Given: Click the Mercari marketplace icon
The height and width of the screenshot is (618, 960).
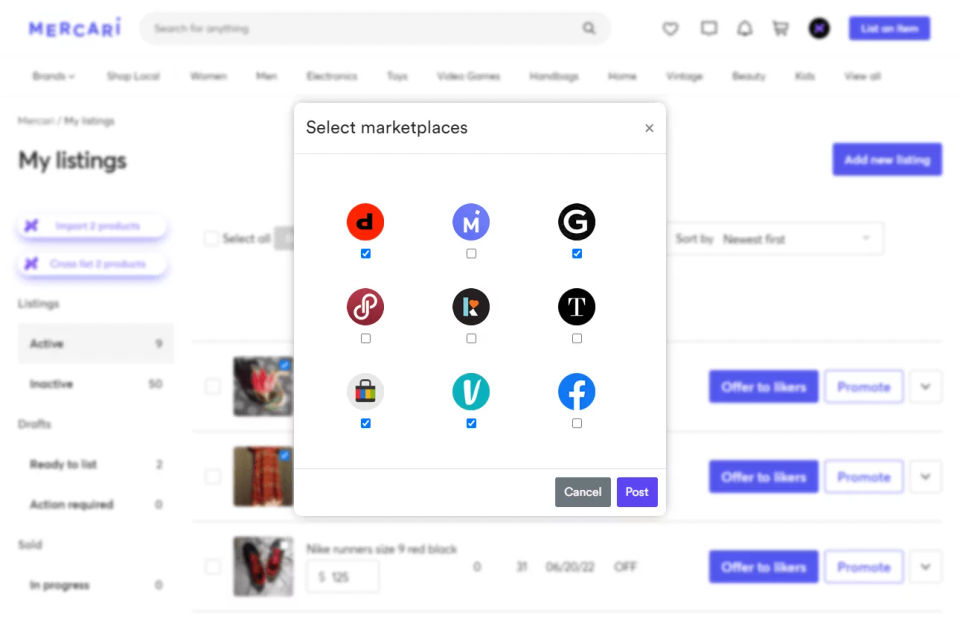Looking at the screenshot, I should click(471, 222).
